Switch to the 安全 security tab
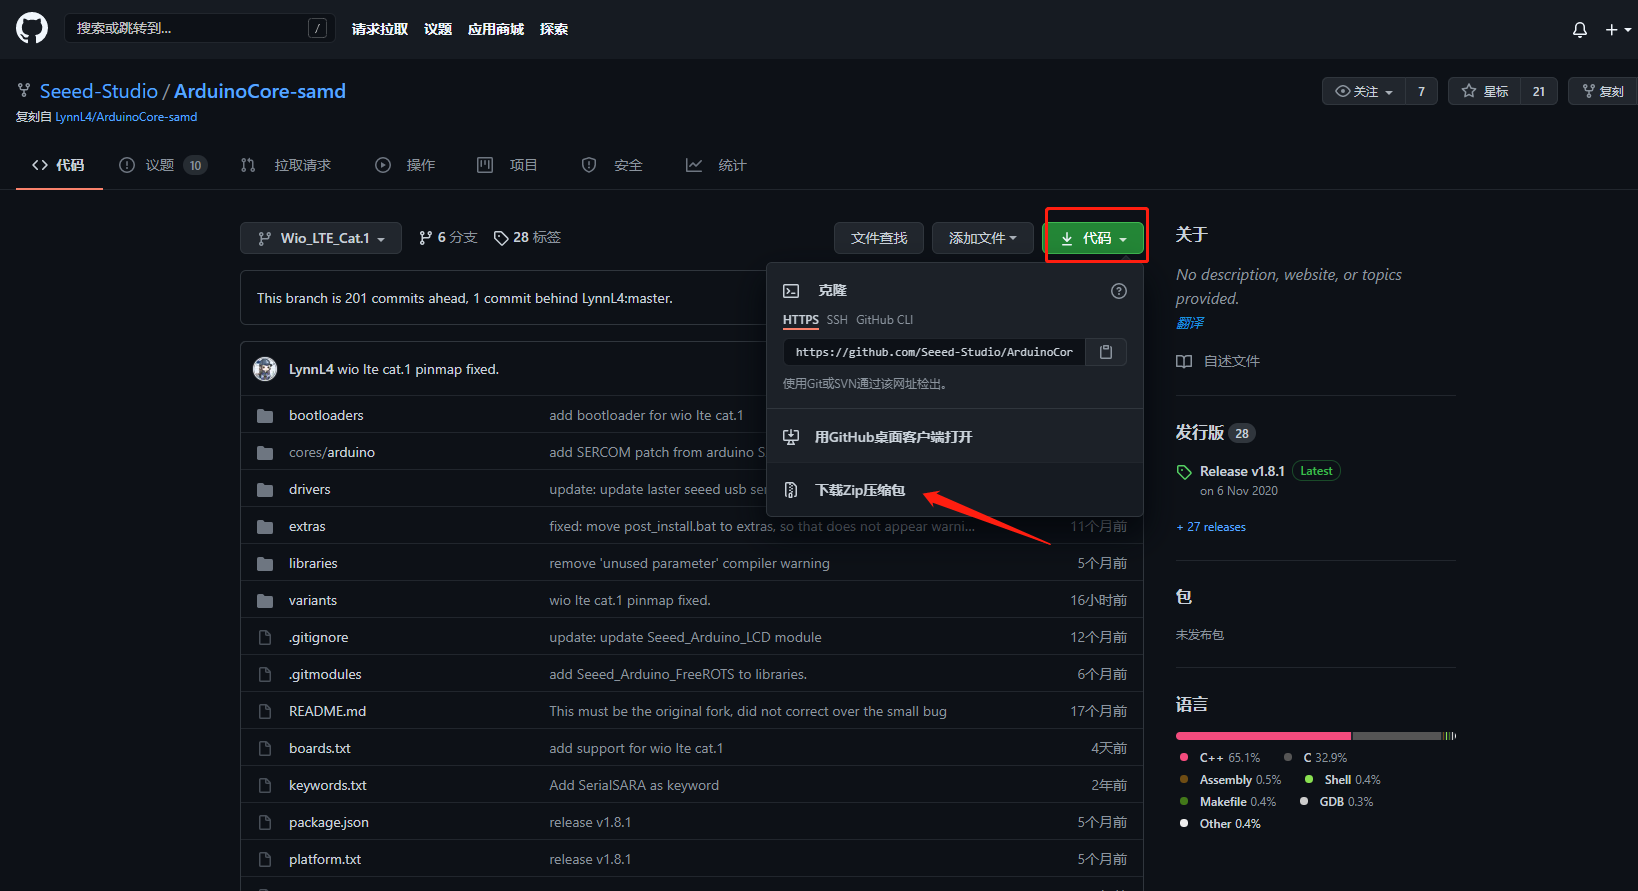This screenshot has width=1638, height=891. point(612,165)
